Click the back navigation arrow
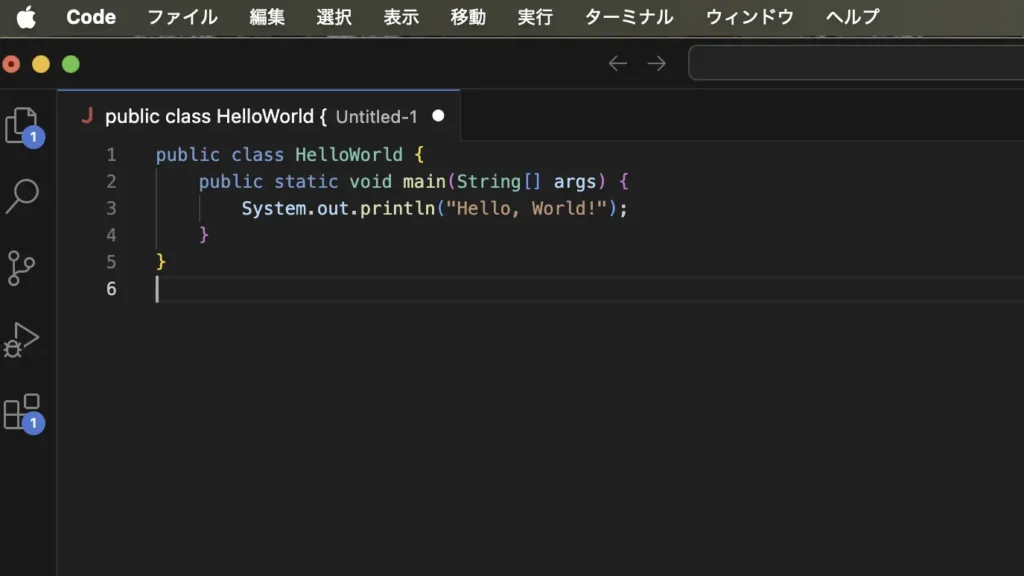The height and width of the screenshot is (576, 1024). (617, 62)
